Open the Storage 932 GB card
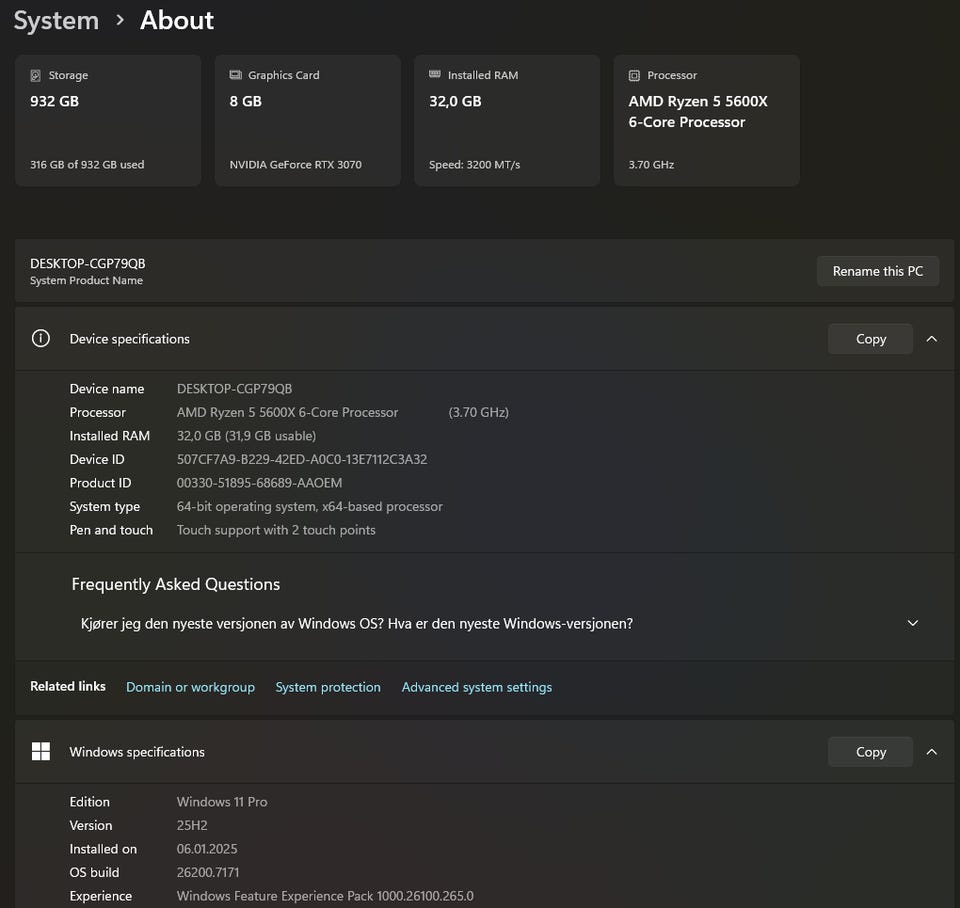 coord(107,121)
